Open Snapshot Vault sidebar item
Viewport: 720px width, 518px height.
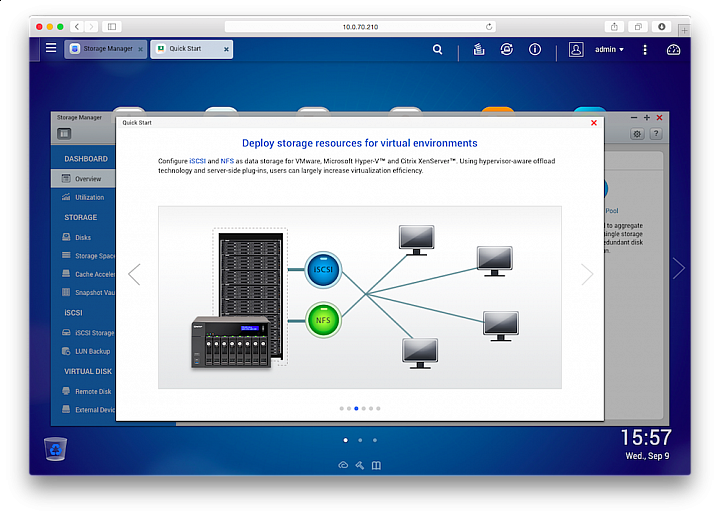click(x=83, y=293)
